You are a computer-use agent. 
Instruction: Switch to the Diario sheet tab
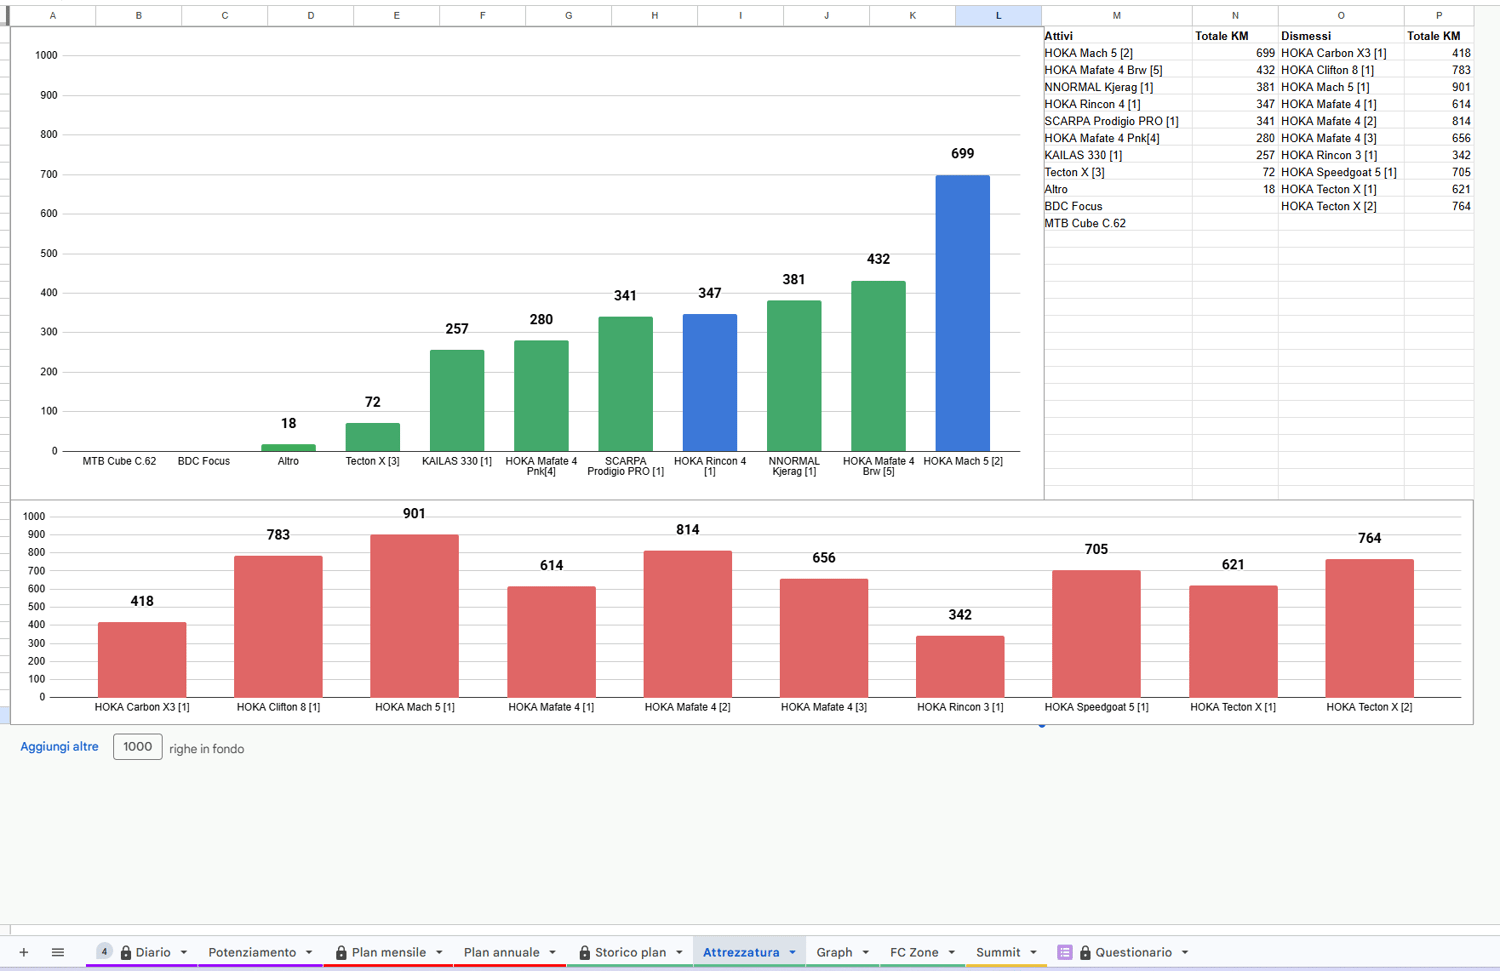pyautogui.click(x=153, y=952)
